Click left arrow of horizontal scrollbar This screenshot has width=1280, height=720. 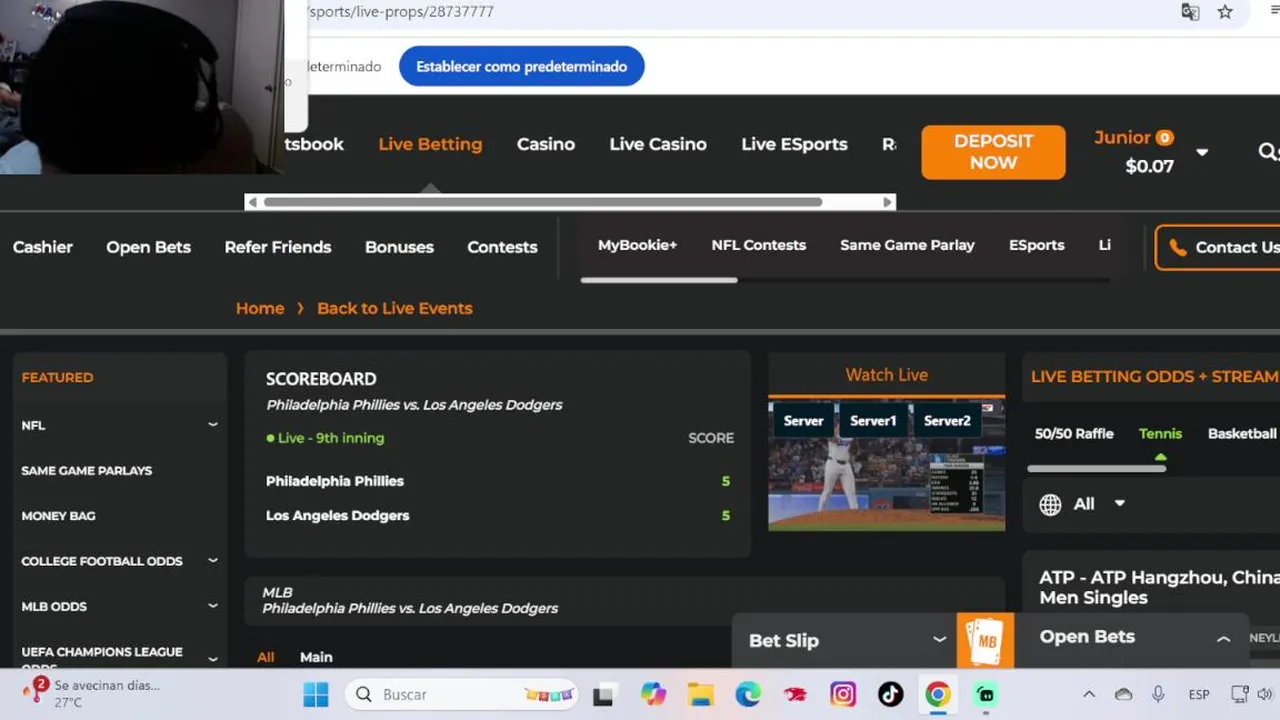pos(252,202)
